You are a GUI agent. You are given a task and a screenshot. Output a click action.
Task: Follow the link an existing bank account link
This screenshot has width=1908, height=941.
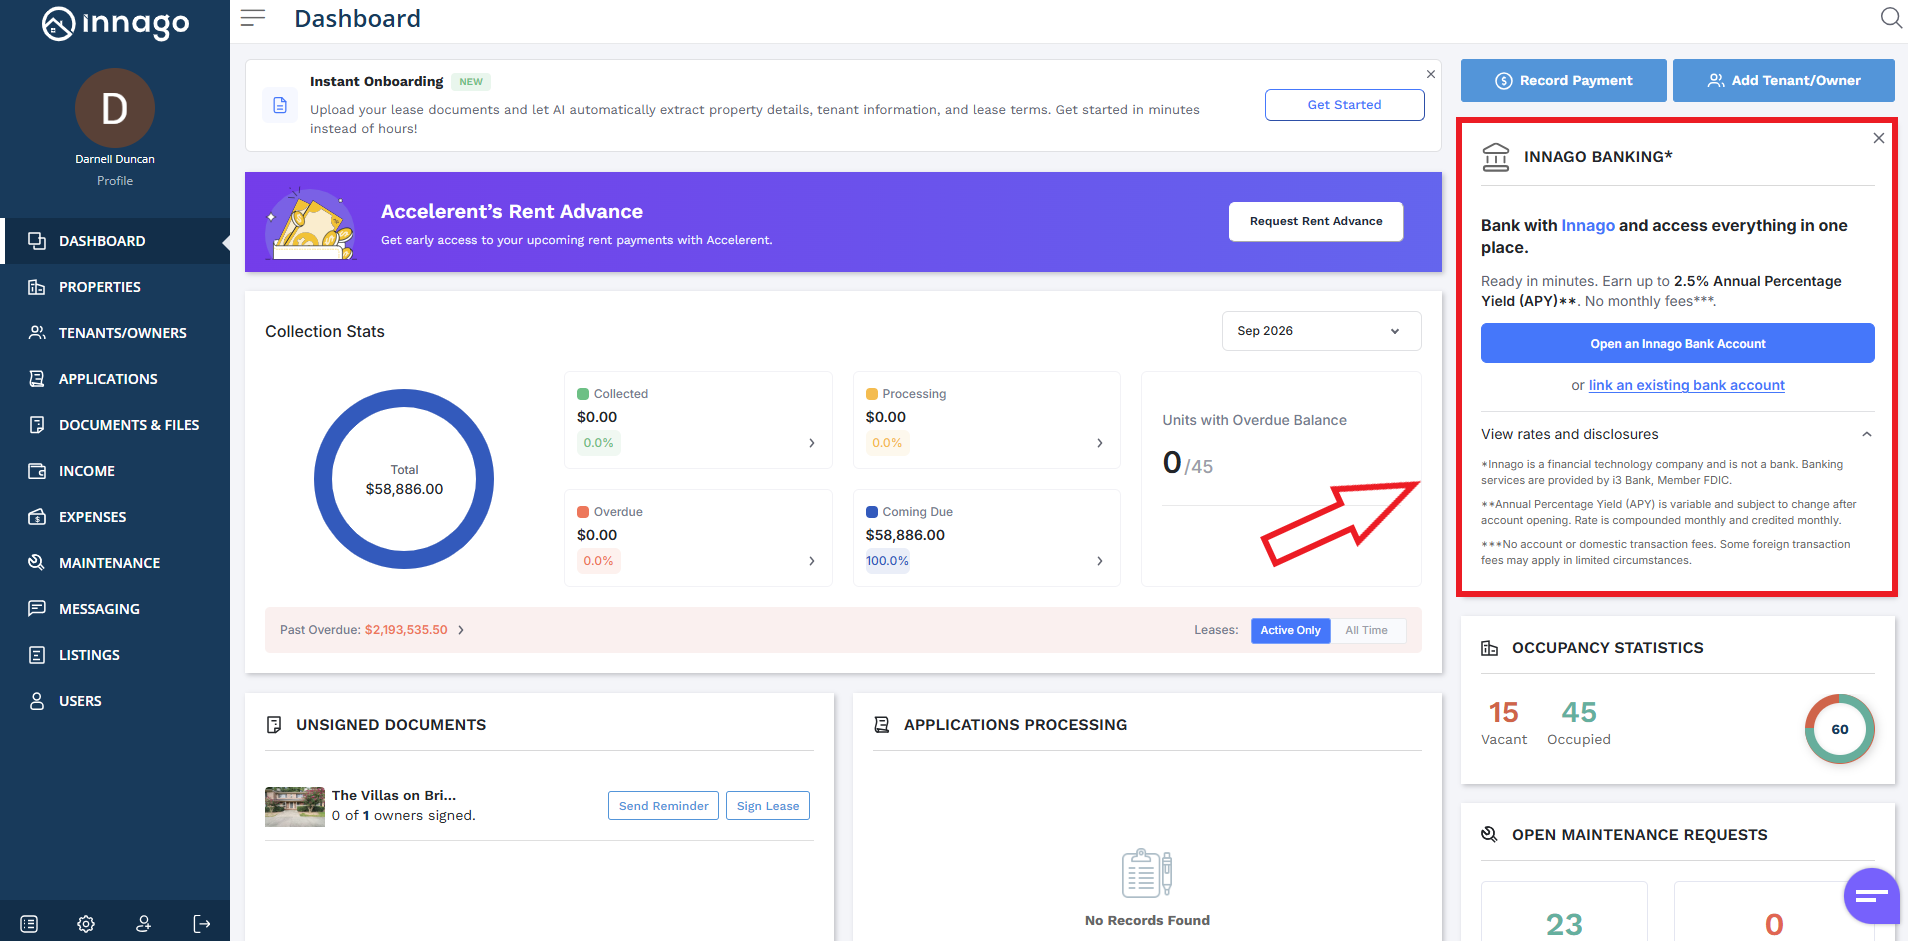(x=1686, y=385)
